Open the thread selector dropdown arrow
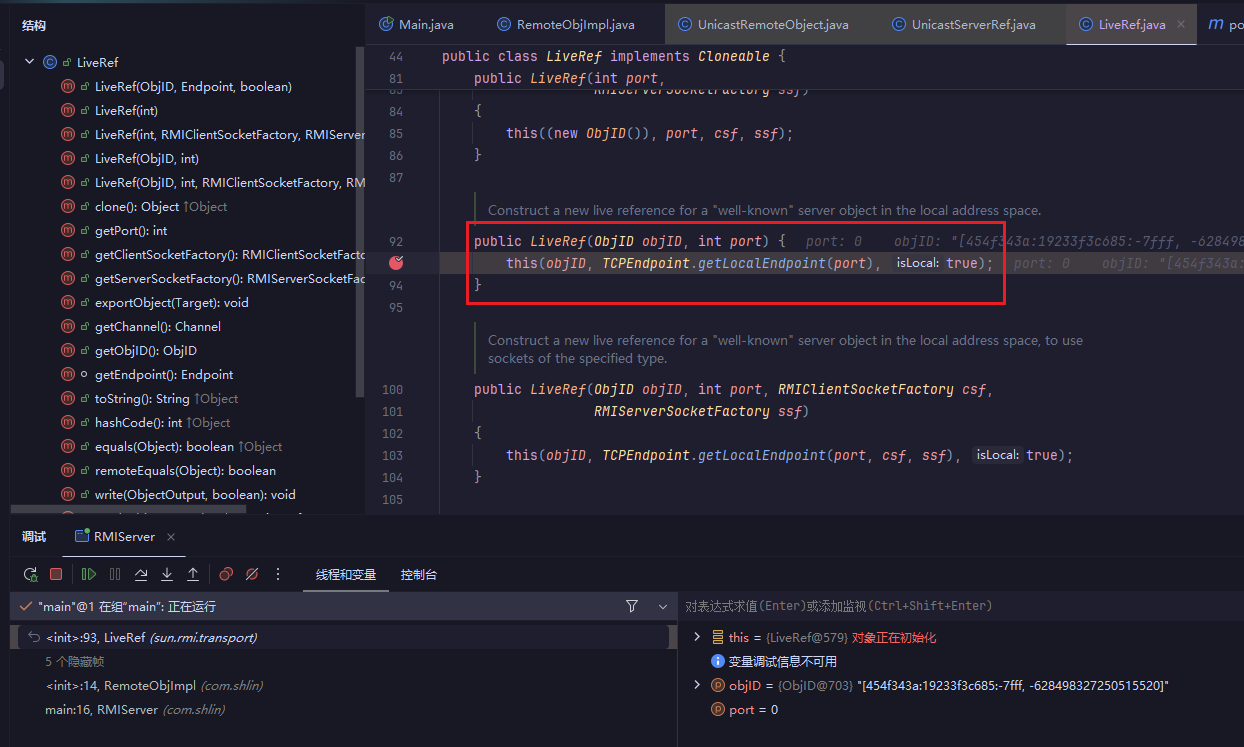Image resolution: width=1244 pixels, height=747 pixels. (x=662, y=606)
